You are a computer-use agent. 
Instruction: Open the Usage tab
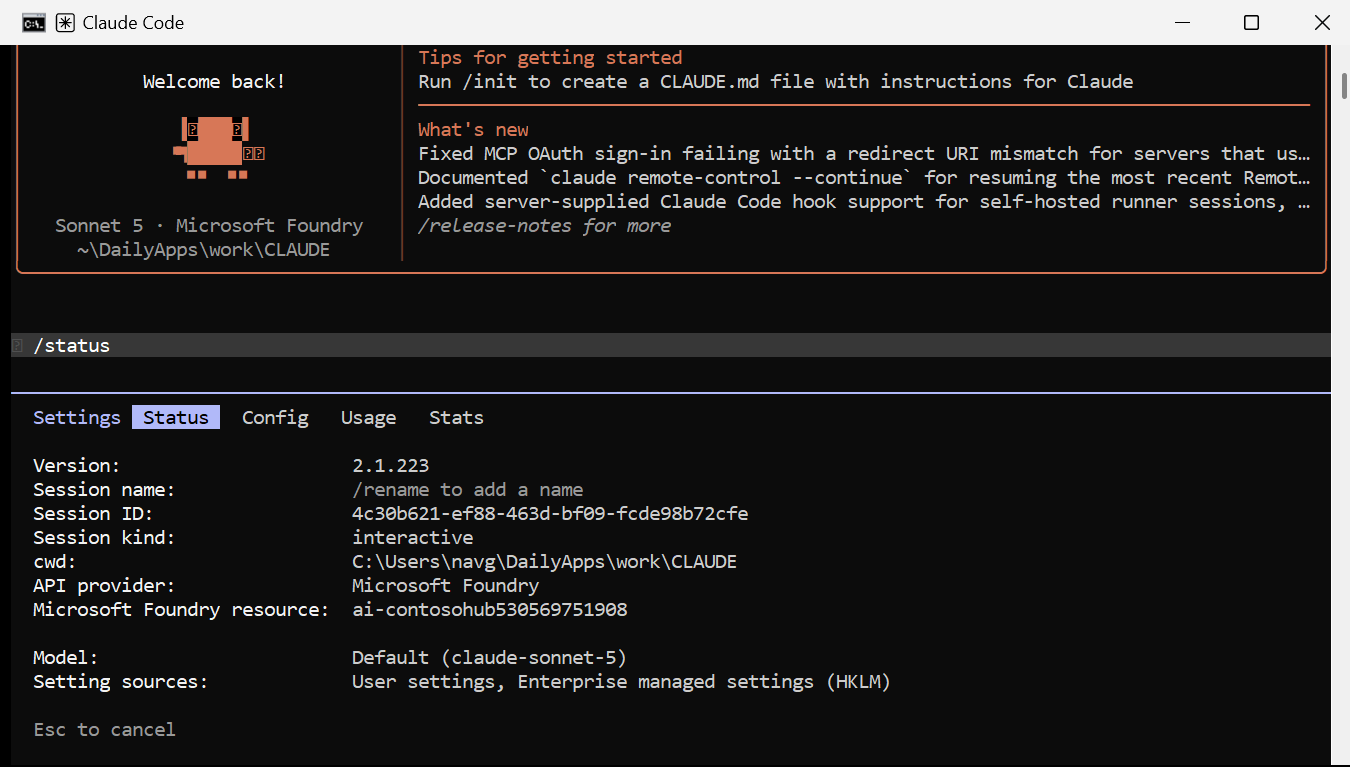[368, 418]
